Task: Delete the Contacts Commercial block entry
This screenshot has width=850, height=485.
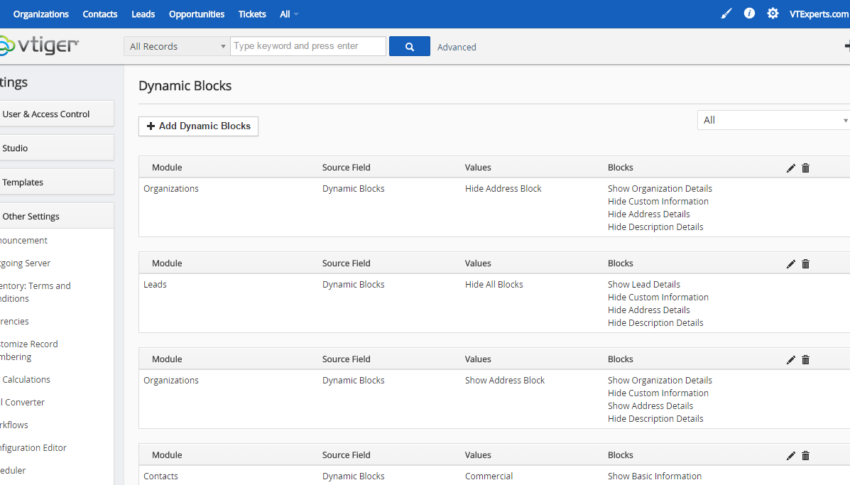Action: tap(806, 456)
